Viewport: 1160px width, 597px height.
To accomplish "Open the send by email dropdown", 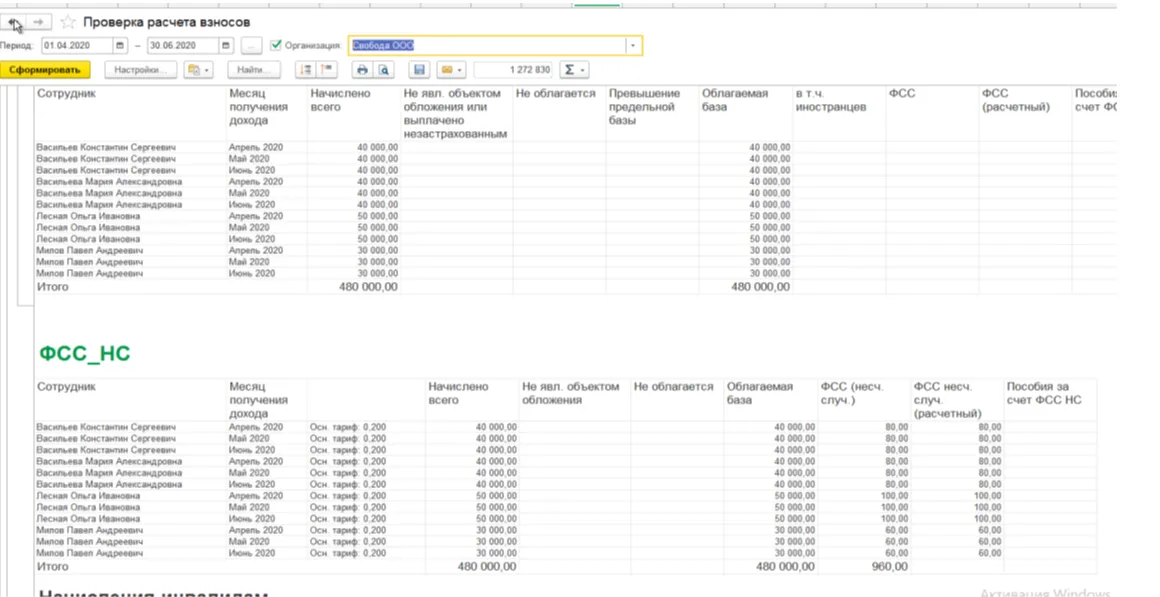I will click(451, 70).
